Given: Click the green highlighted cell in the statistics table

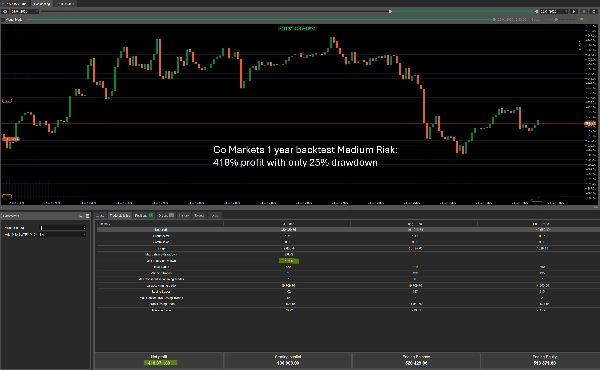Looking at the screenshot, I should [289, 261].
